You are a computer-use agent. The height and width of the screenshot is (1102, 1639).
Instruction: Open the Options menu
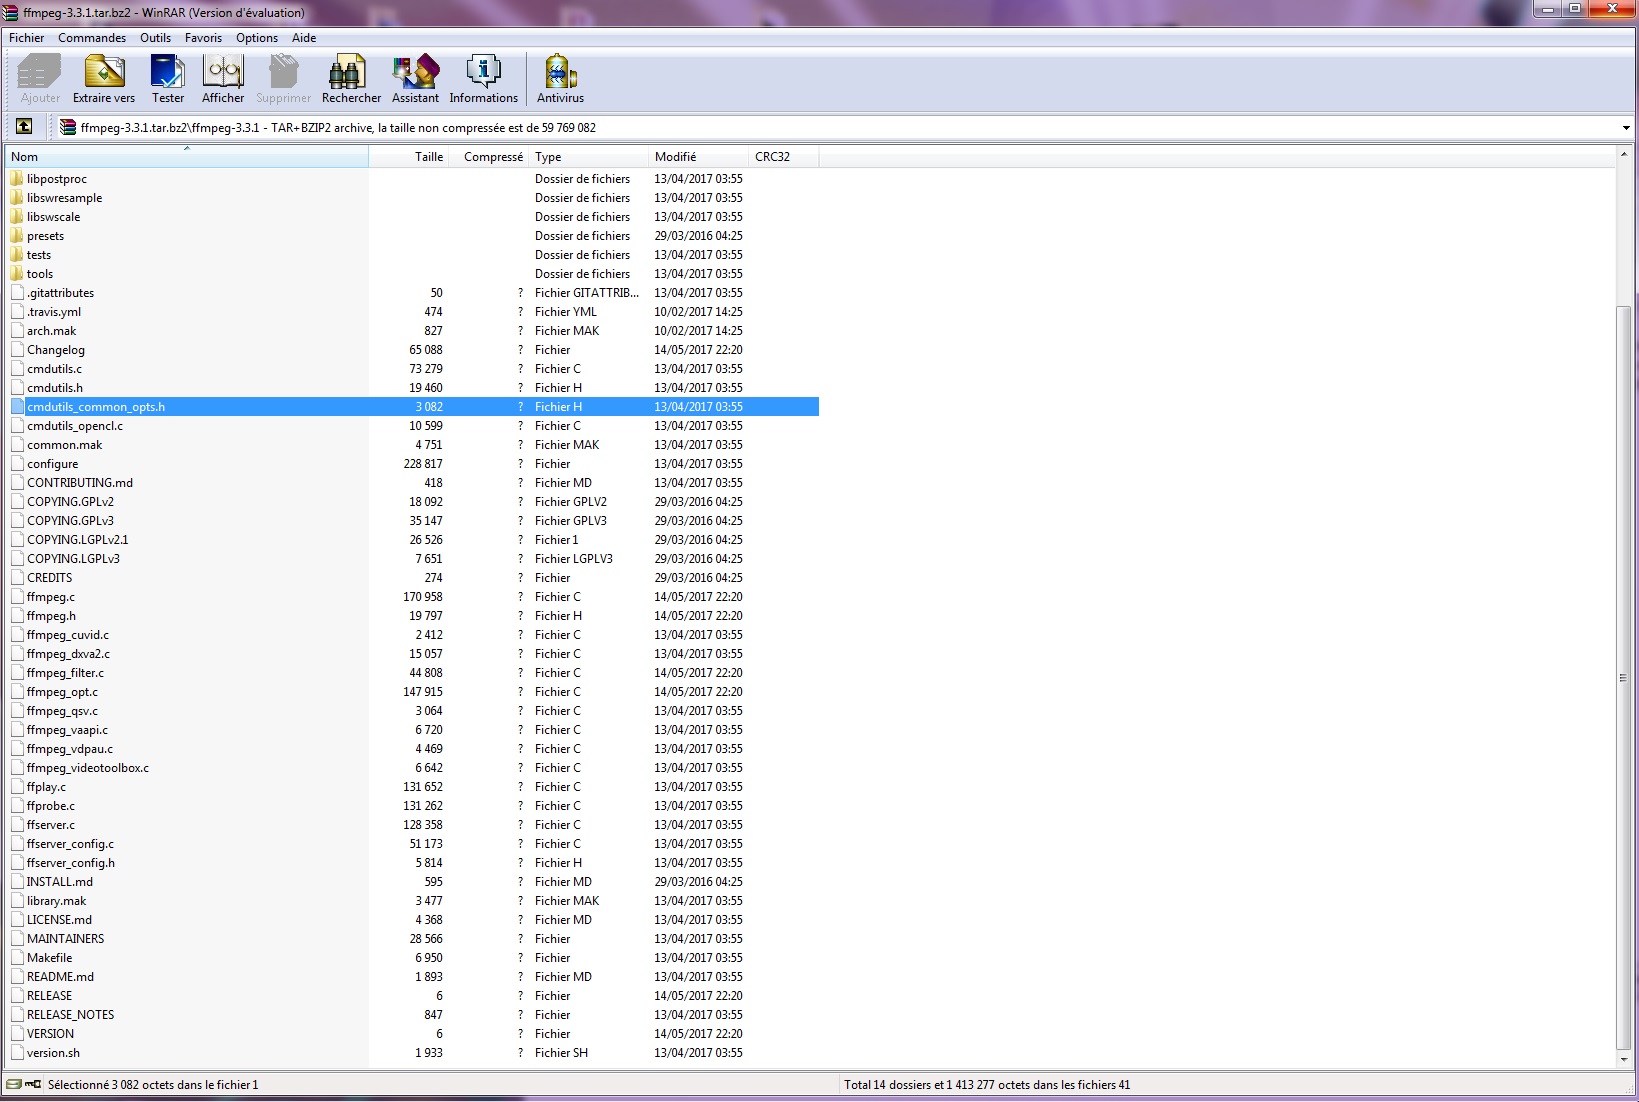pyautogui.click(x=257, y=38)
